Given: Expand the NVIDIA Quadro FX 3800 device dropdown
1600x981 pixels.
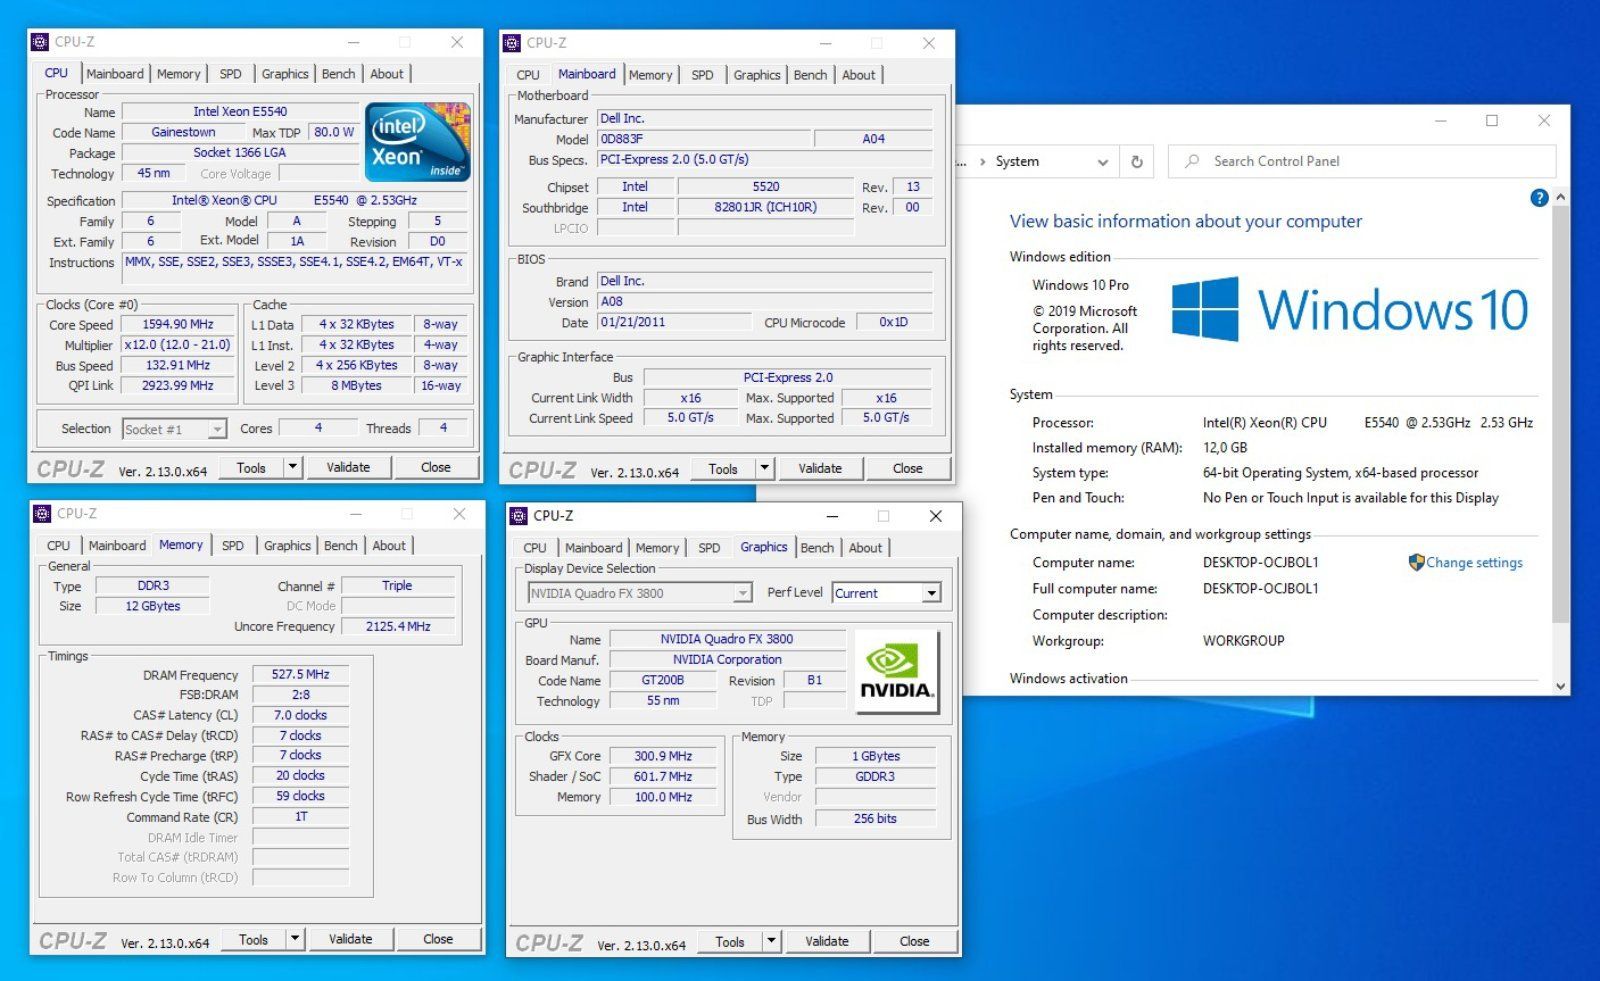Looking at the screenshot, I should coord(742,593).
